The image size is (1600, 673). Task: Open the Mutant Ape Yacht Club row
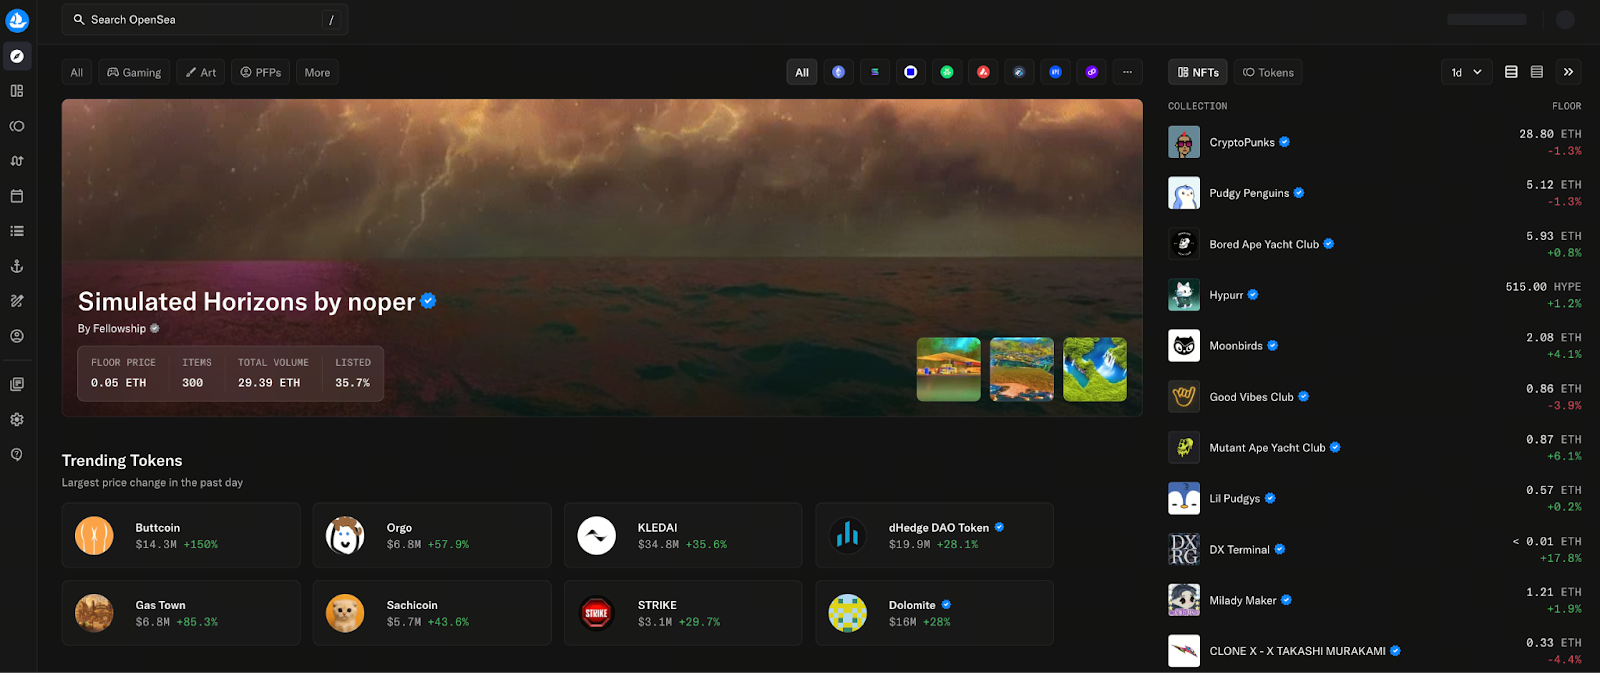click(x=1375, y=448)
